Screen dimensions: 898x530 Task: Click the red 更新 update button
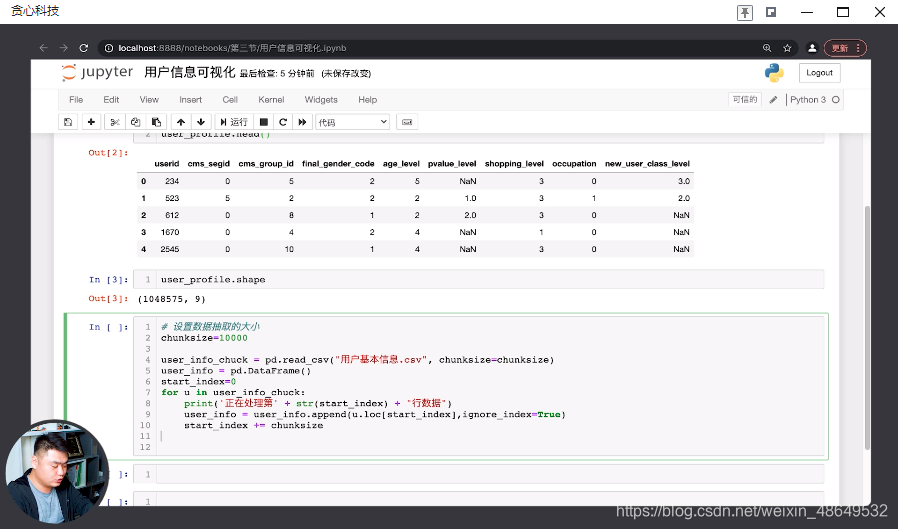pyautogui.click(x=845, y=48)
